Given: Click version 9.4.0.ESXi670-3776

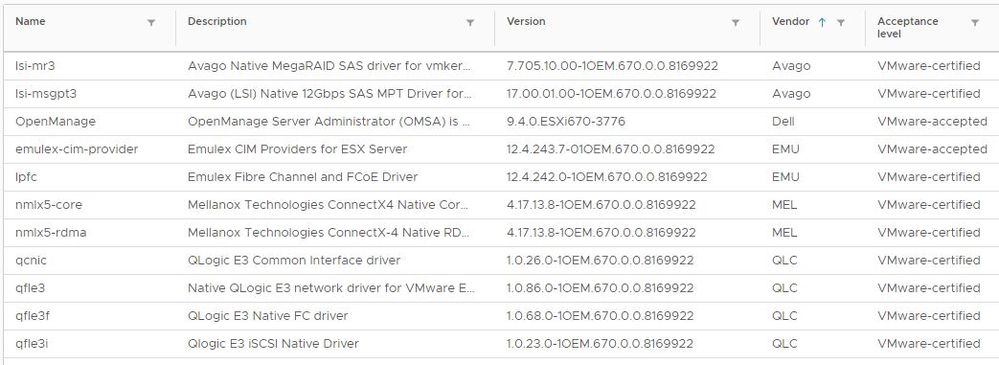Looking at the screenshot, I should [566, 121].
